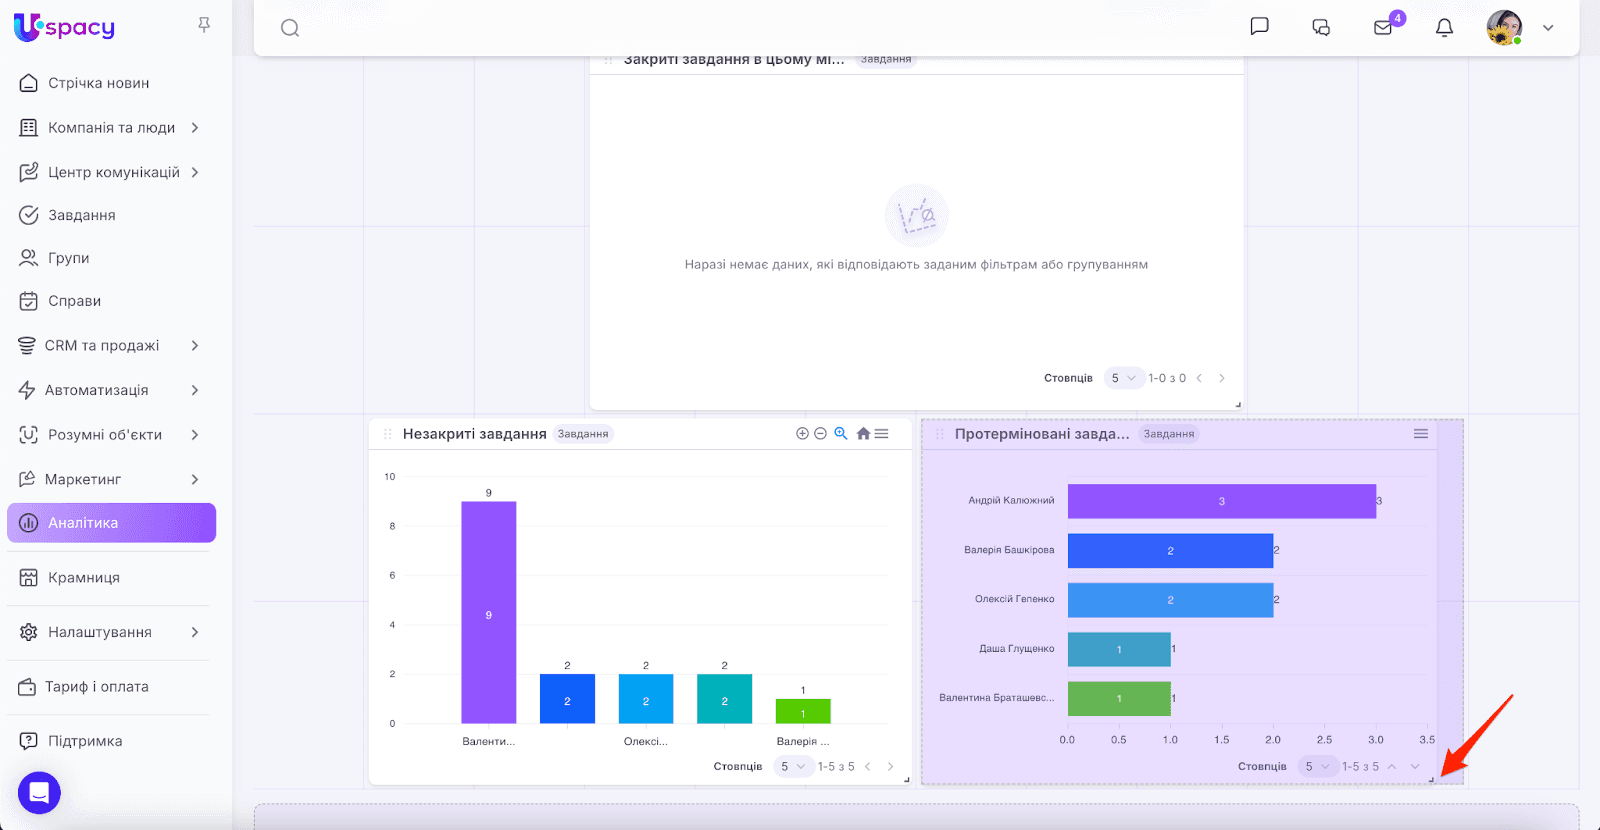Click the purple Валентина bar with value 9
This screenshot has height=830, width=1600.
click(x=488, y=611)
